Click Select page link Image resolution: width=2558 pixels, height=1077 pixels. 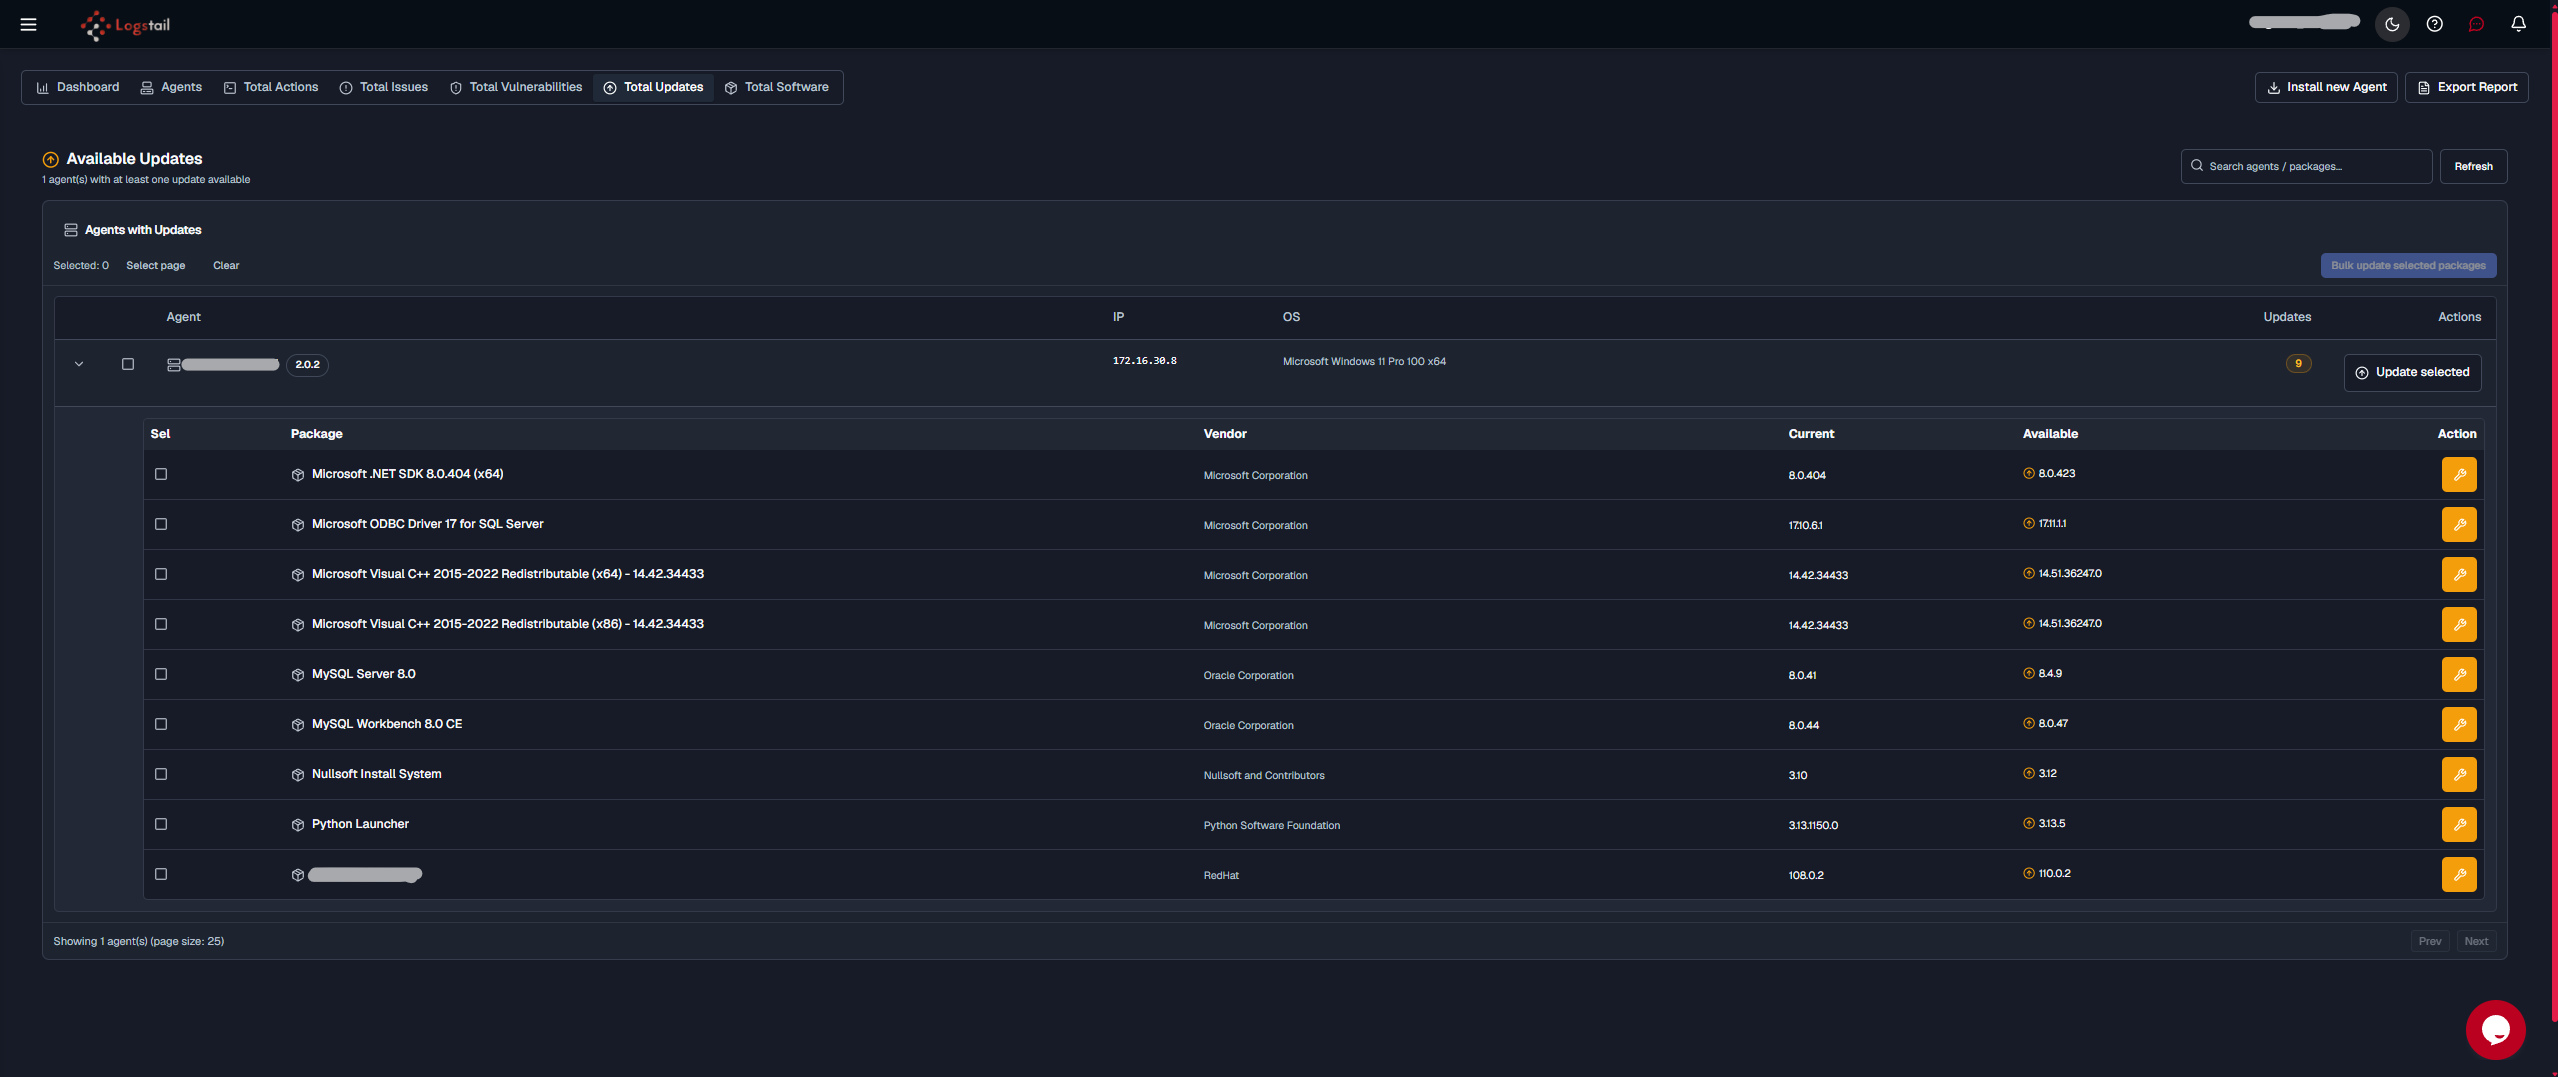point(155,265)
